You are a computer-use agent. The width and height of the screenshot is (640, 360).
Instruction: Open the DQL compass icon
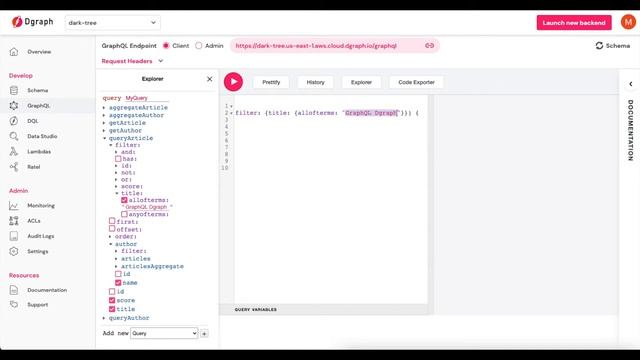(14, 121)
